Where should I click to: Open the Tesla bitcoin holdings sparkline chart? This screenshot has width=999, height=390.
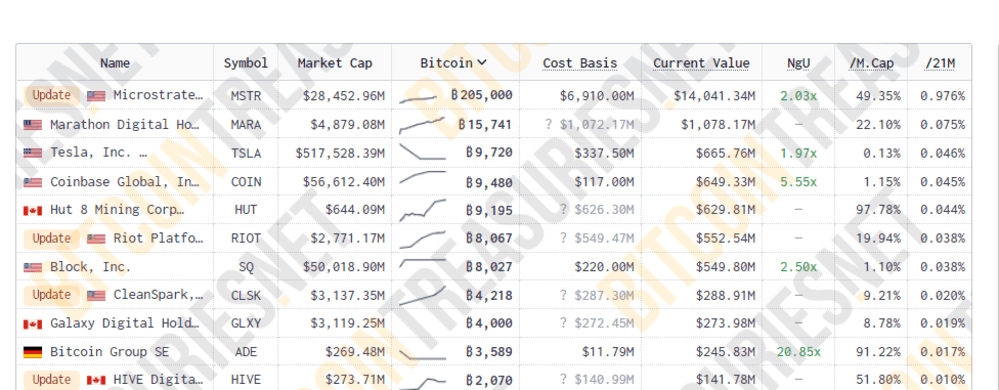[422, 152]
